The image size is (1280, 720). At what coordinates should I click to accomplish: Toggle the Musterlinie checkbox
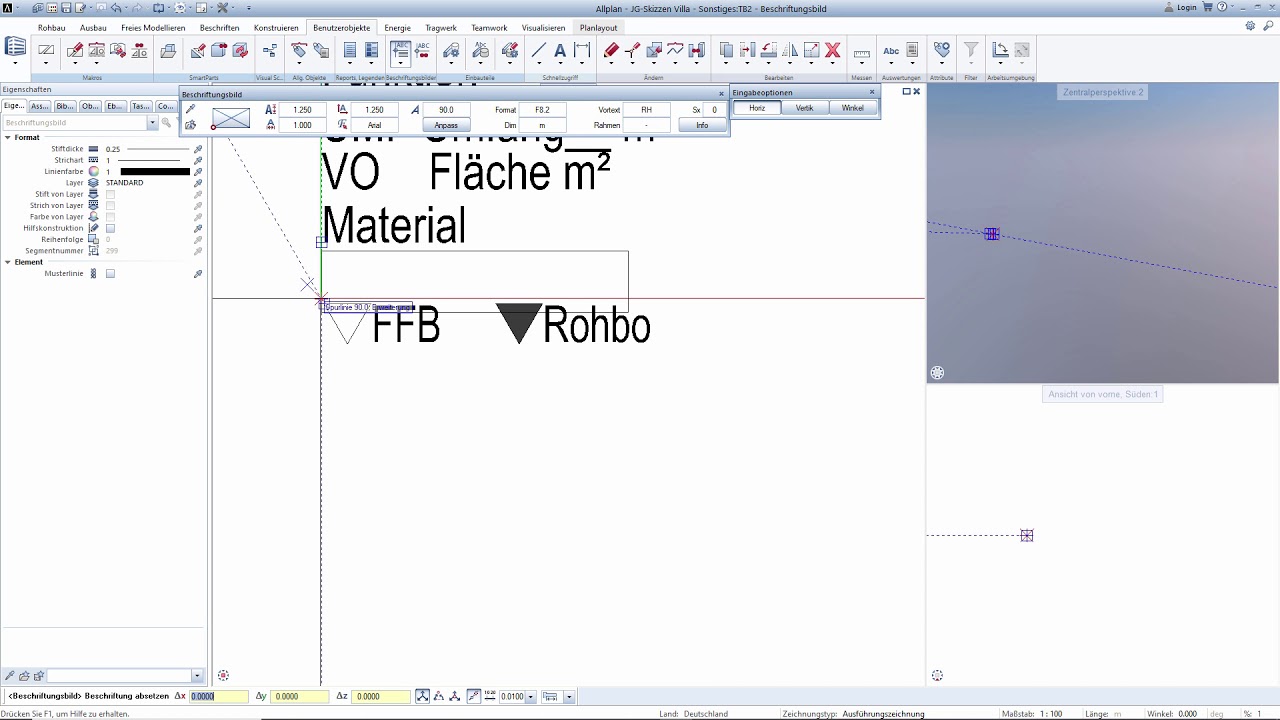(x=110, y=273)
